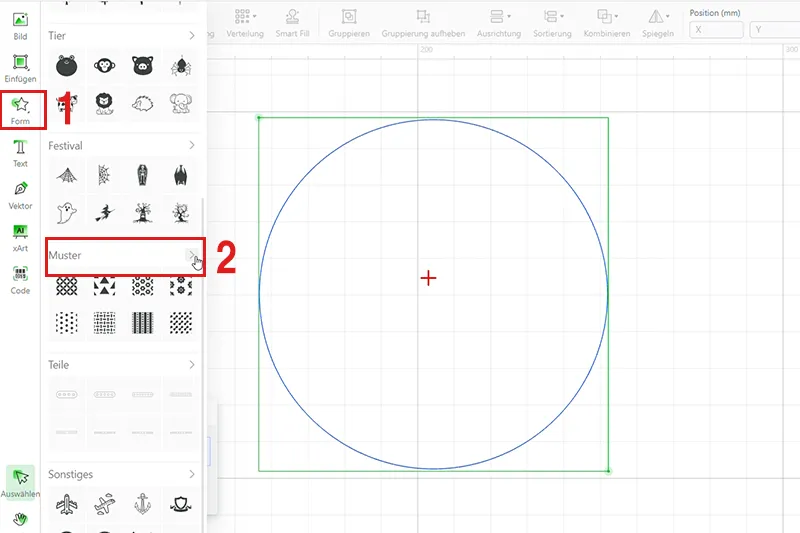Insert the shield emblem shape

pyautogui.click(x=181, y=505)
